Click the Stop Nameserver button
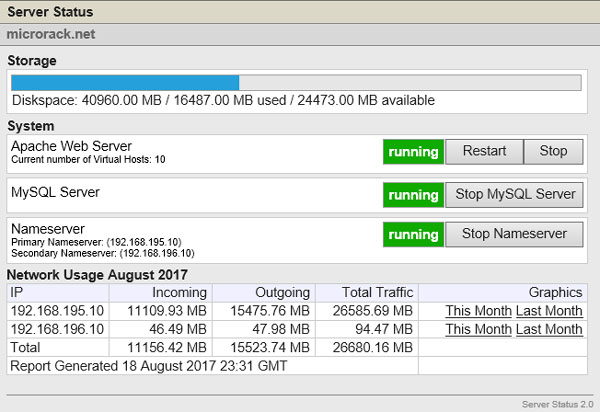 tap(515, 234)
